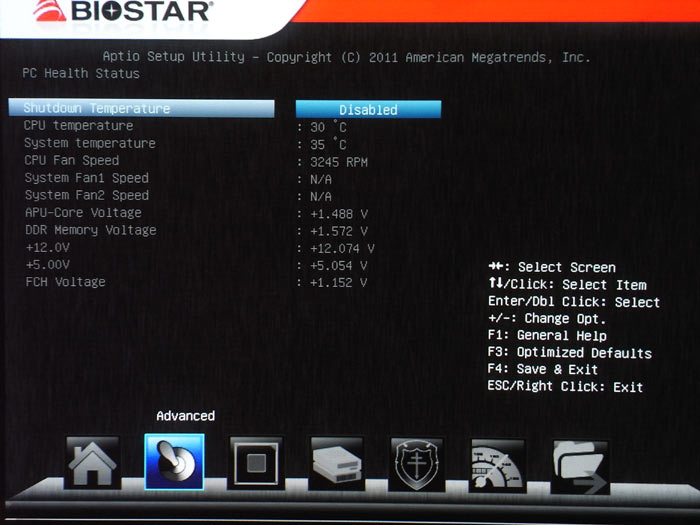Click the System Fan1 Speed label

87,178
